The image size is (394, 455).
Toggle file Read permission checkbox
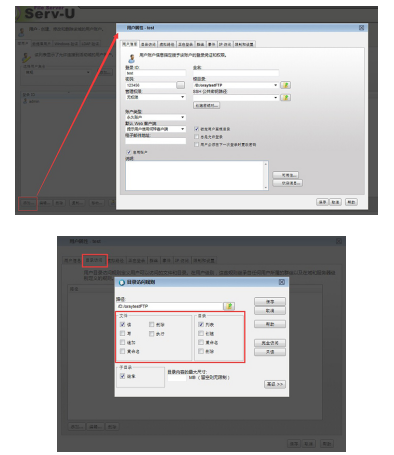(122, 324)
